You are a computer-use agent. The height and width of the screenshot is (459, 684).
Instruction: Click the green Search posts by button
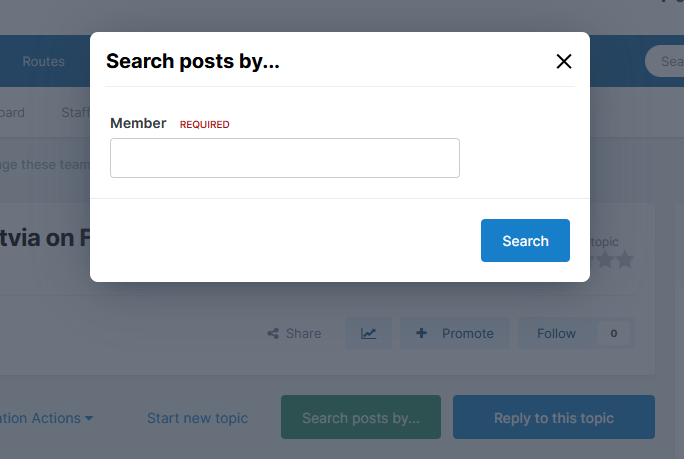click(x=360, y=418)
